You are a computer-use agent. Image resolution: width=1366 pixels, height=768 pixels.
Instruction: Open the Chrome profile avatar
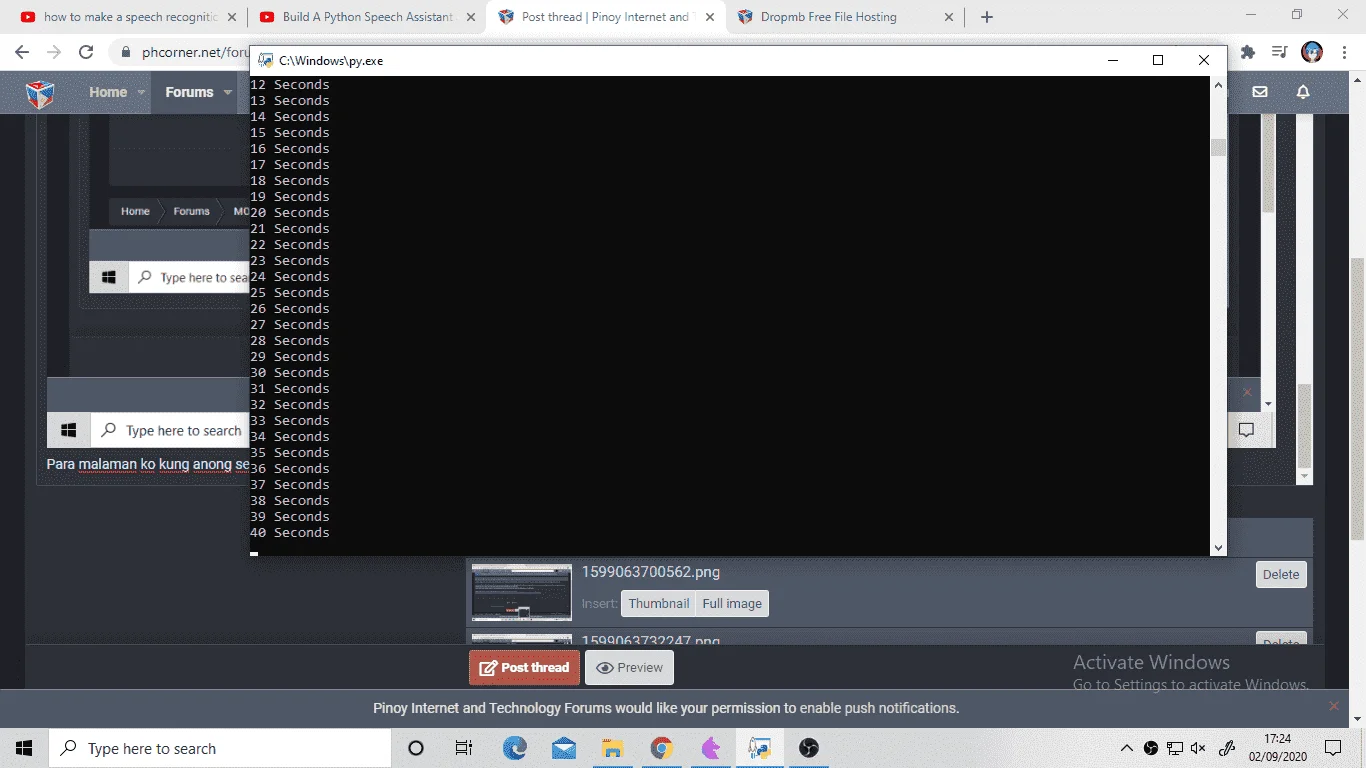1312,52
